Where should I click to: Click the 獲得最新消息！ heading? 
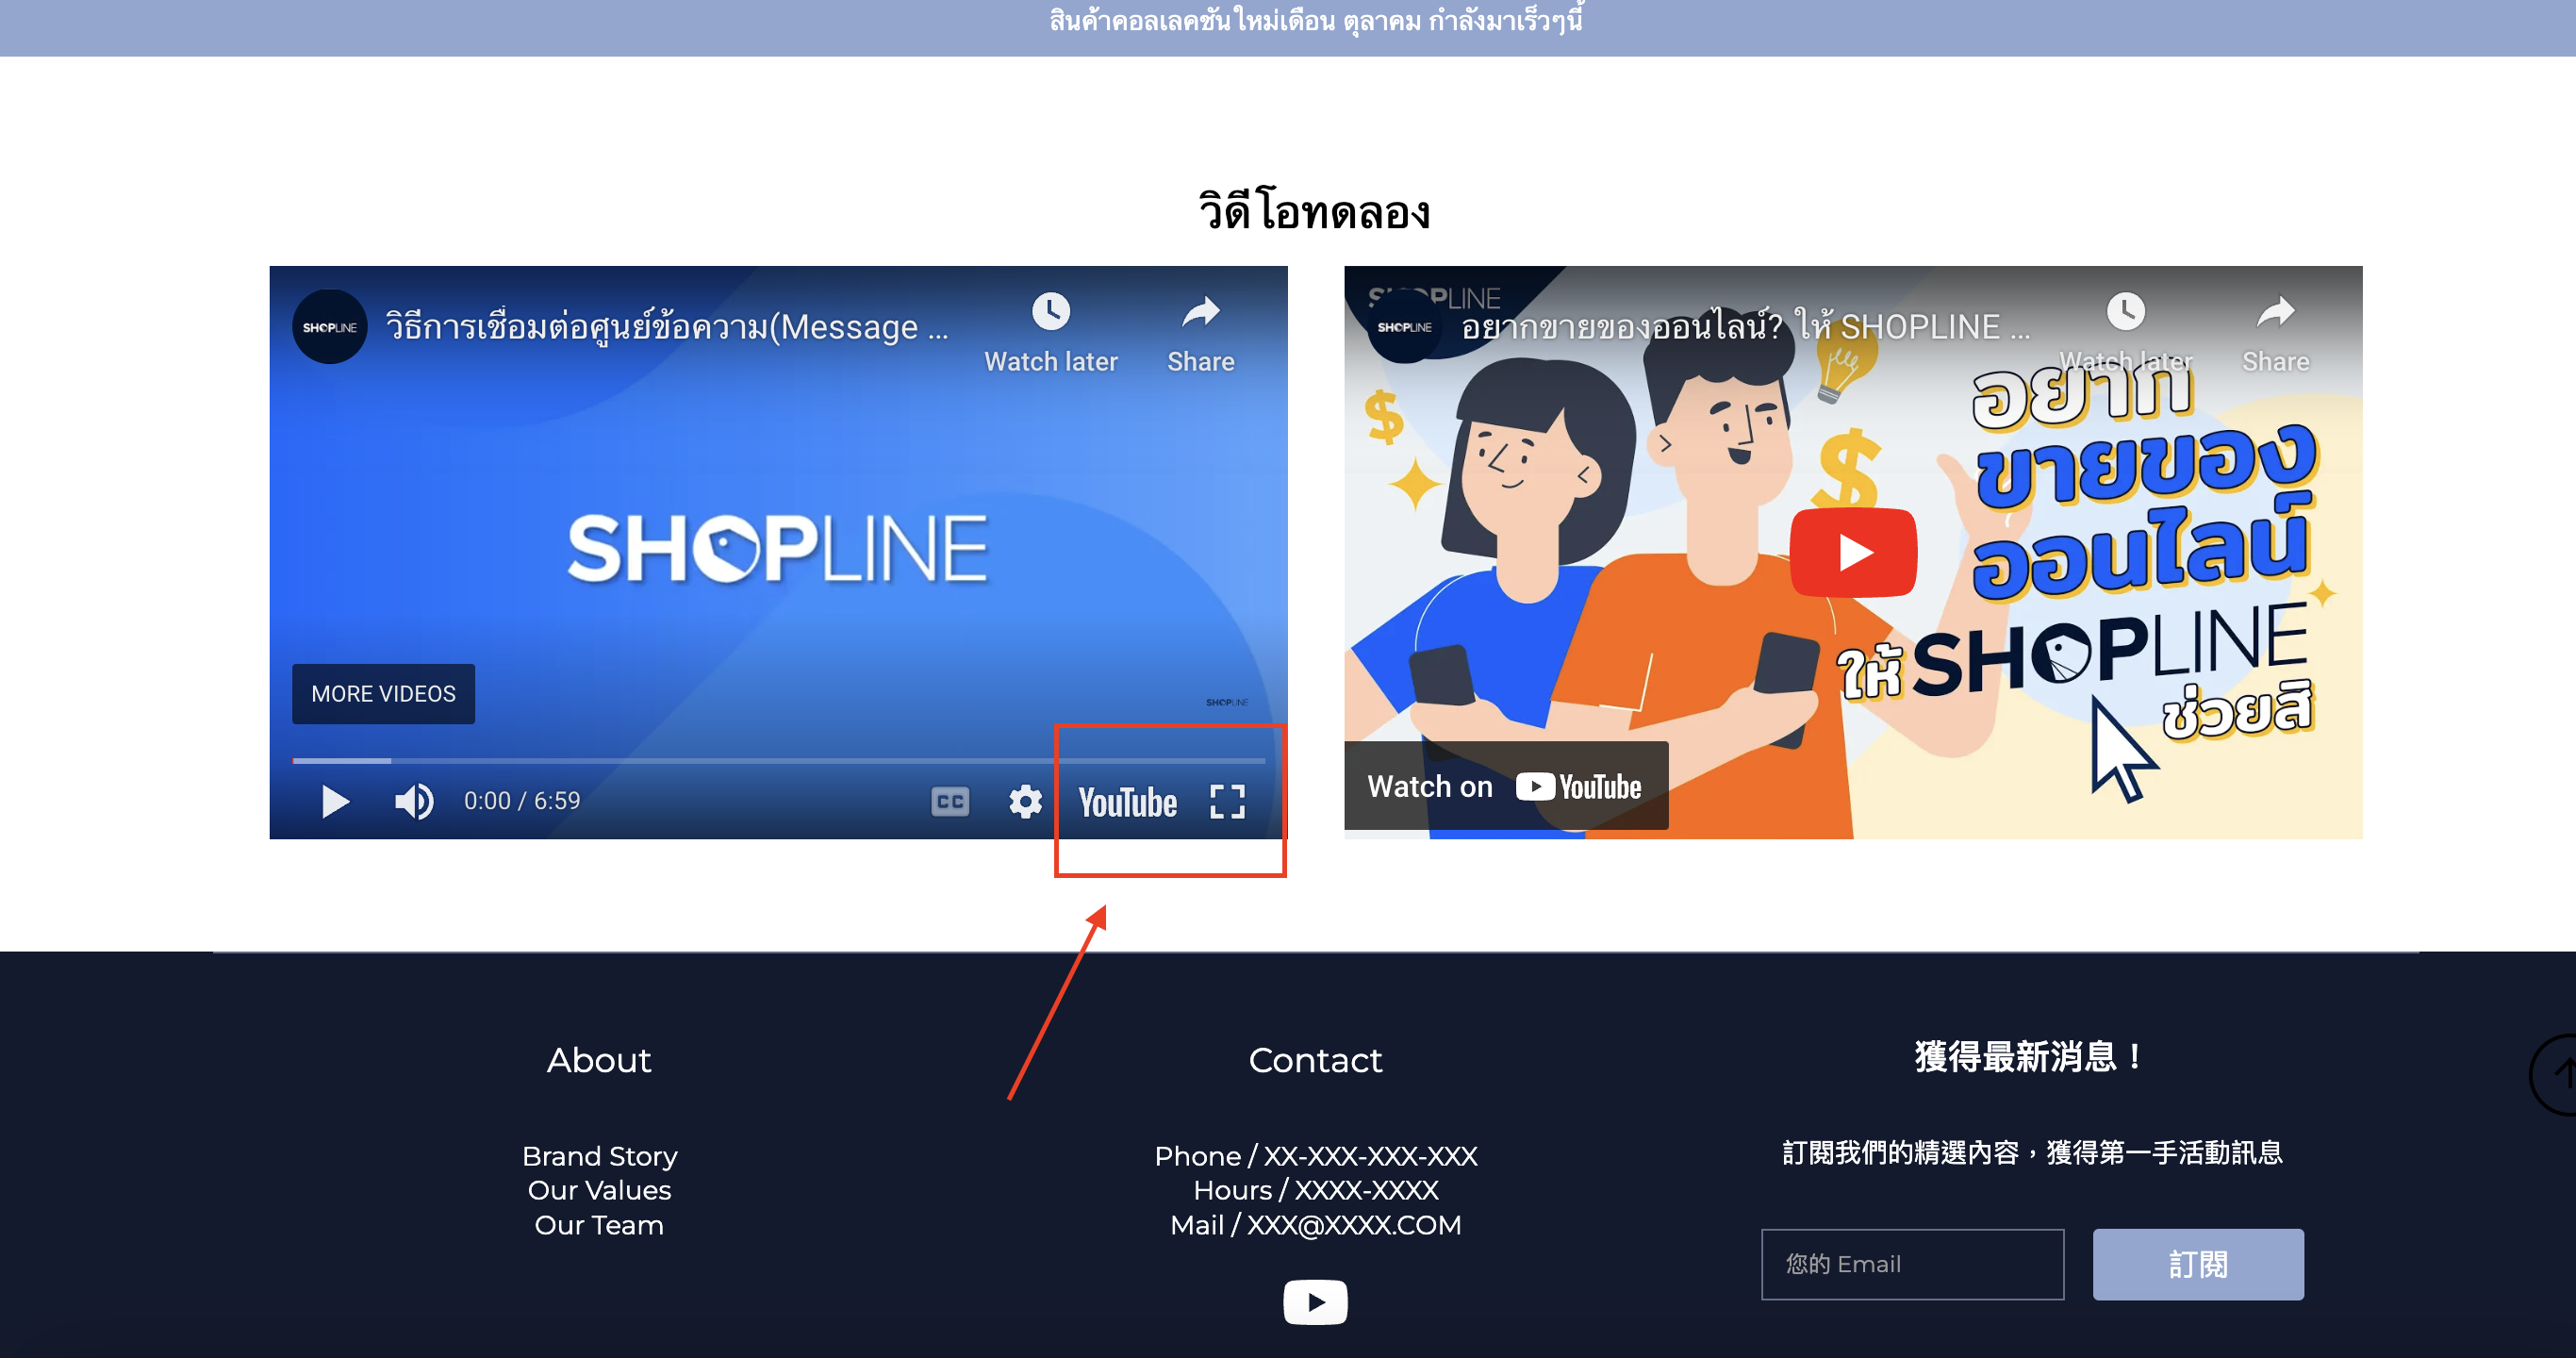(x=2029, y=1057)
